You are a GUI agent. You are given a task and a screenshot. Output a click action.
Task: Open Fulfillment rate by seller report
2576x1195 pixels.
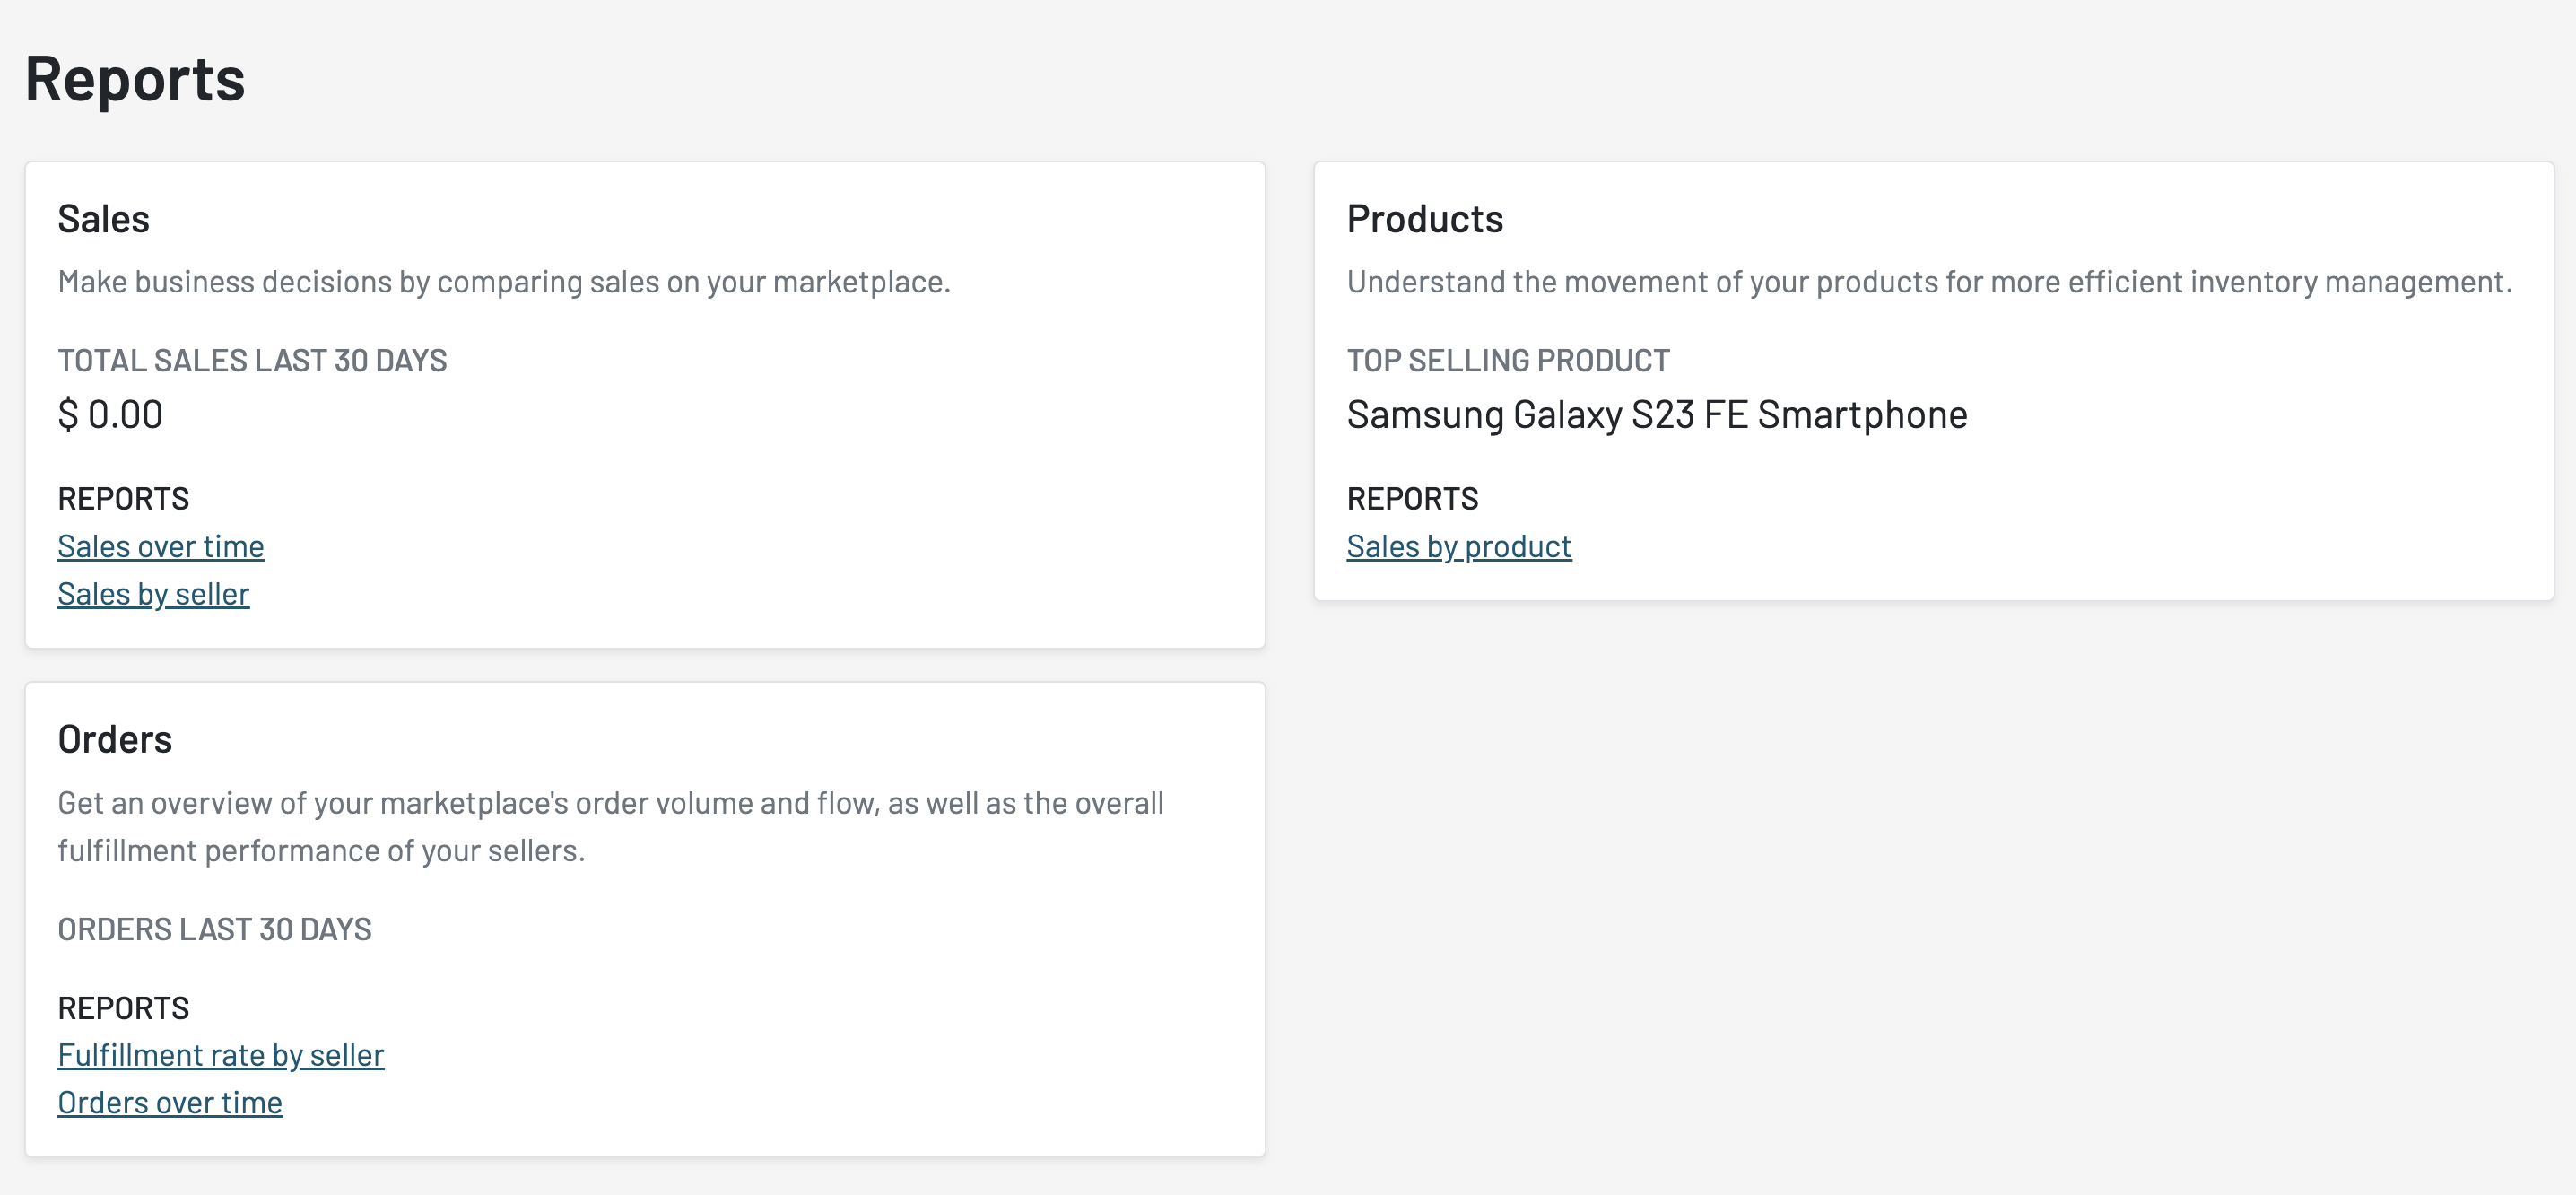220,1055
